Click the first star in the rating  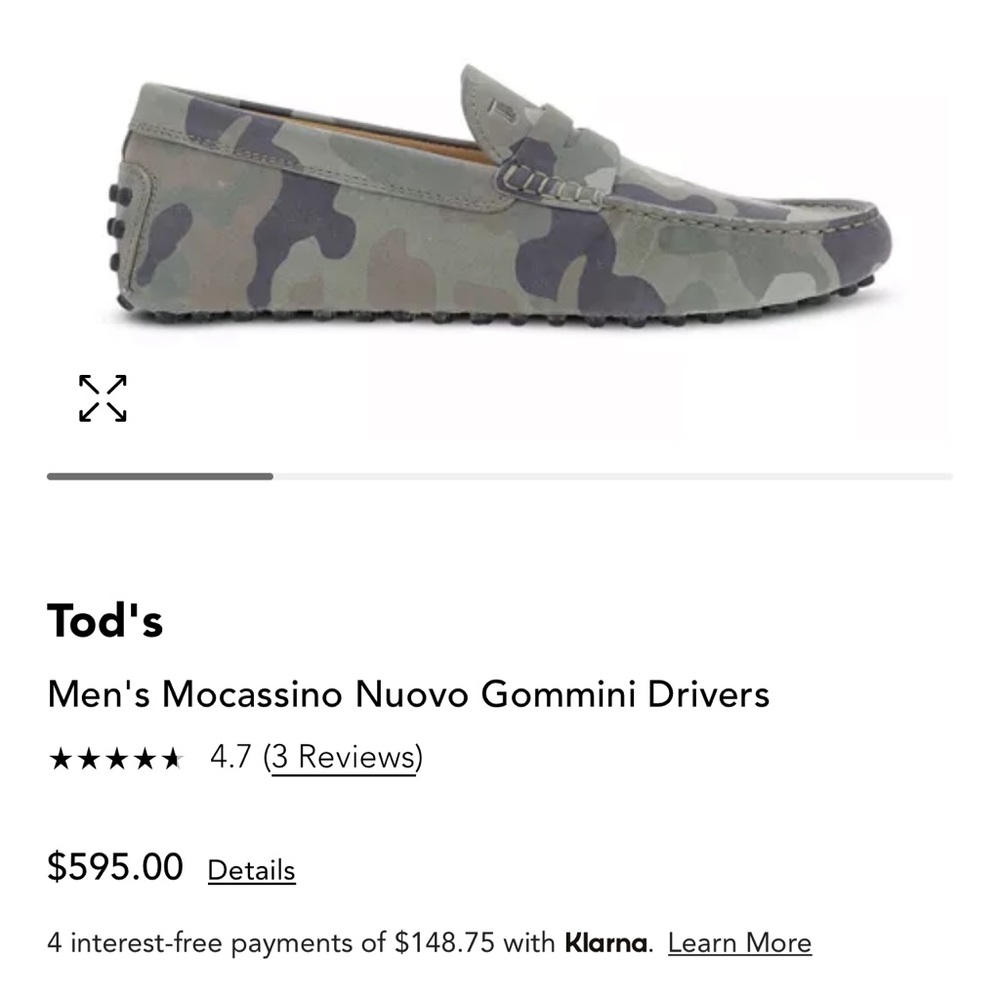(62, 759)
